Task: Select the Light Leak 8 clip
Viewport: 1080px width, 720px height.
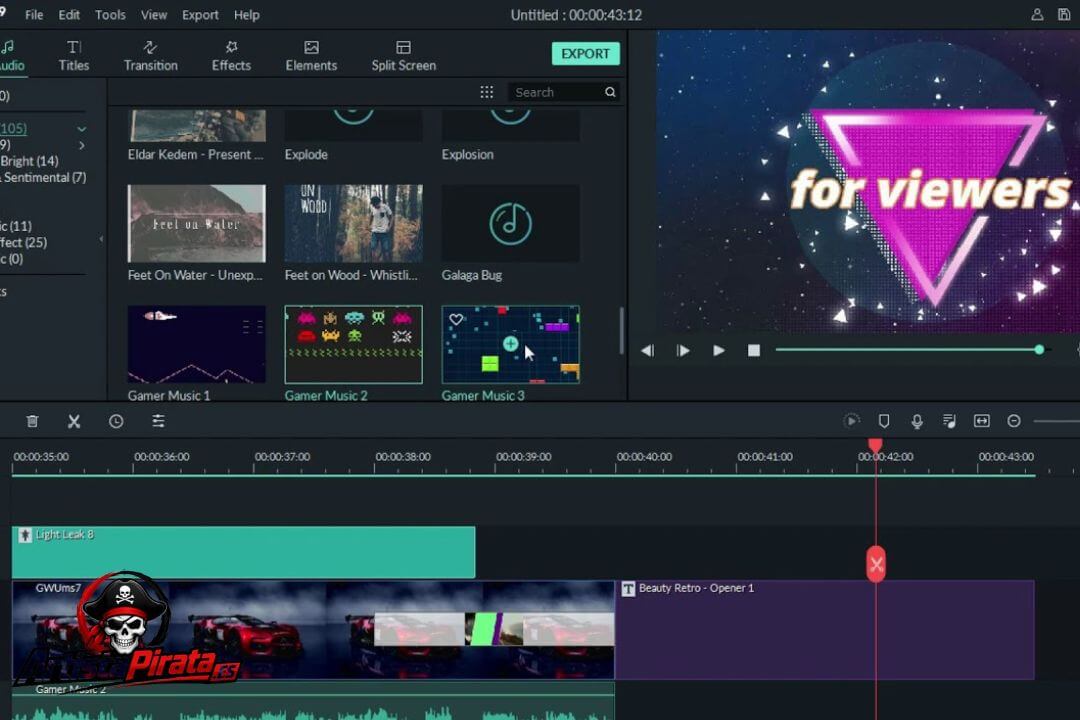Action: coord(243,552)
